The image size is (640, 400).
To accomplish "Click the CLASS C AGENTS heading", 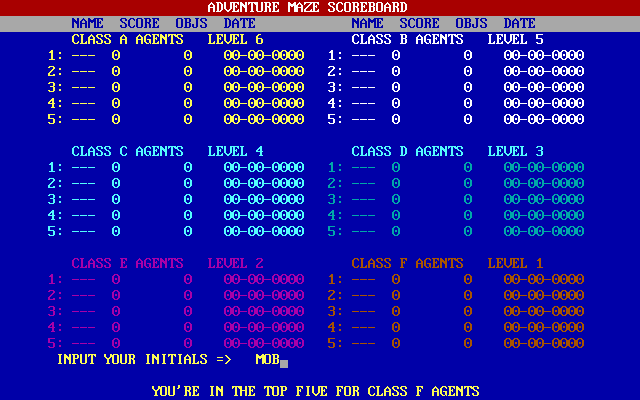I will pyautogui.click(x=127, y=151).
